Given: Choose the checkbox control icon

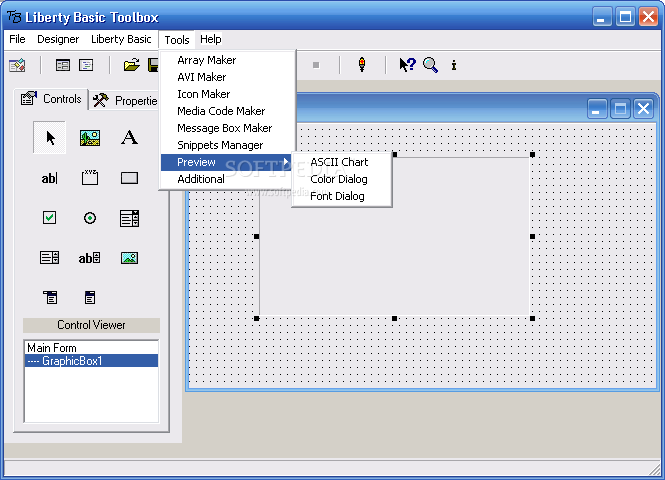Looking at the screenshot, I should tap(50, 218).
